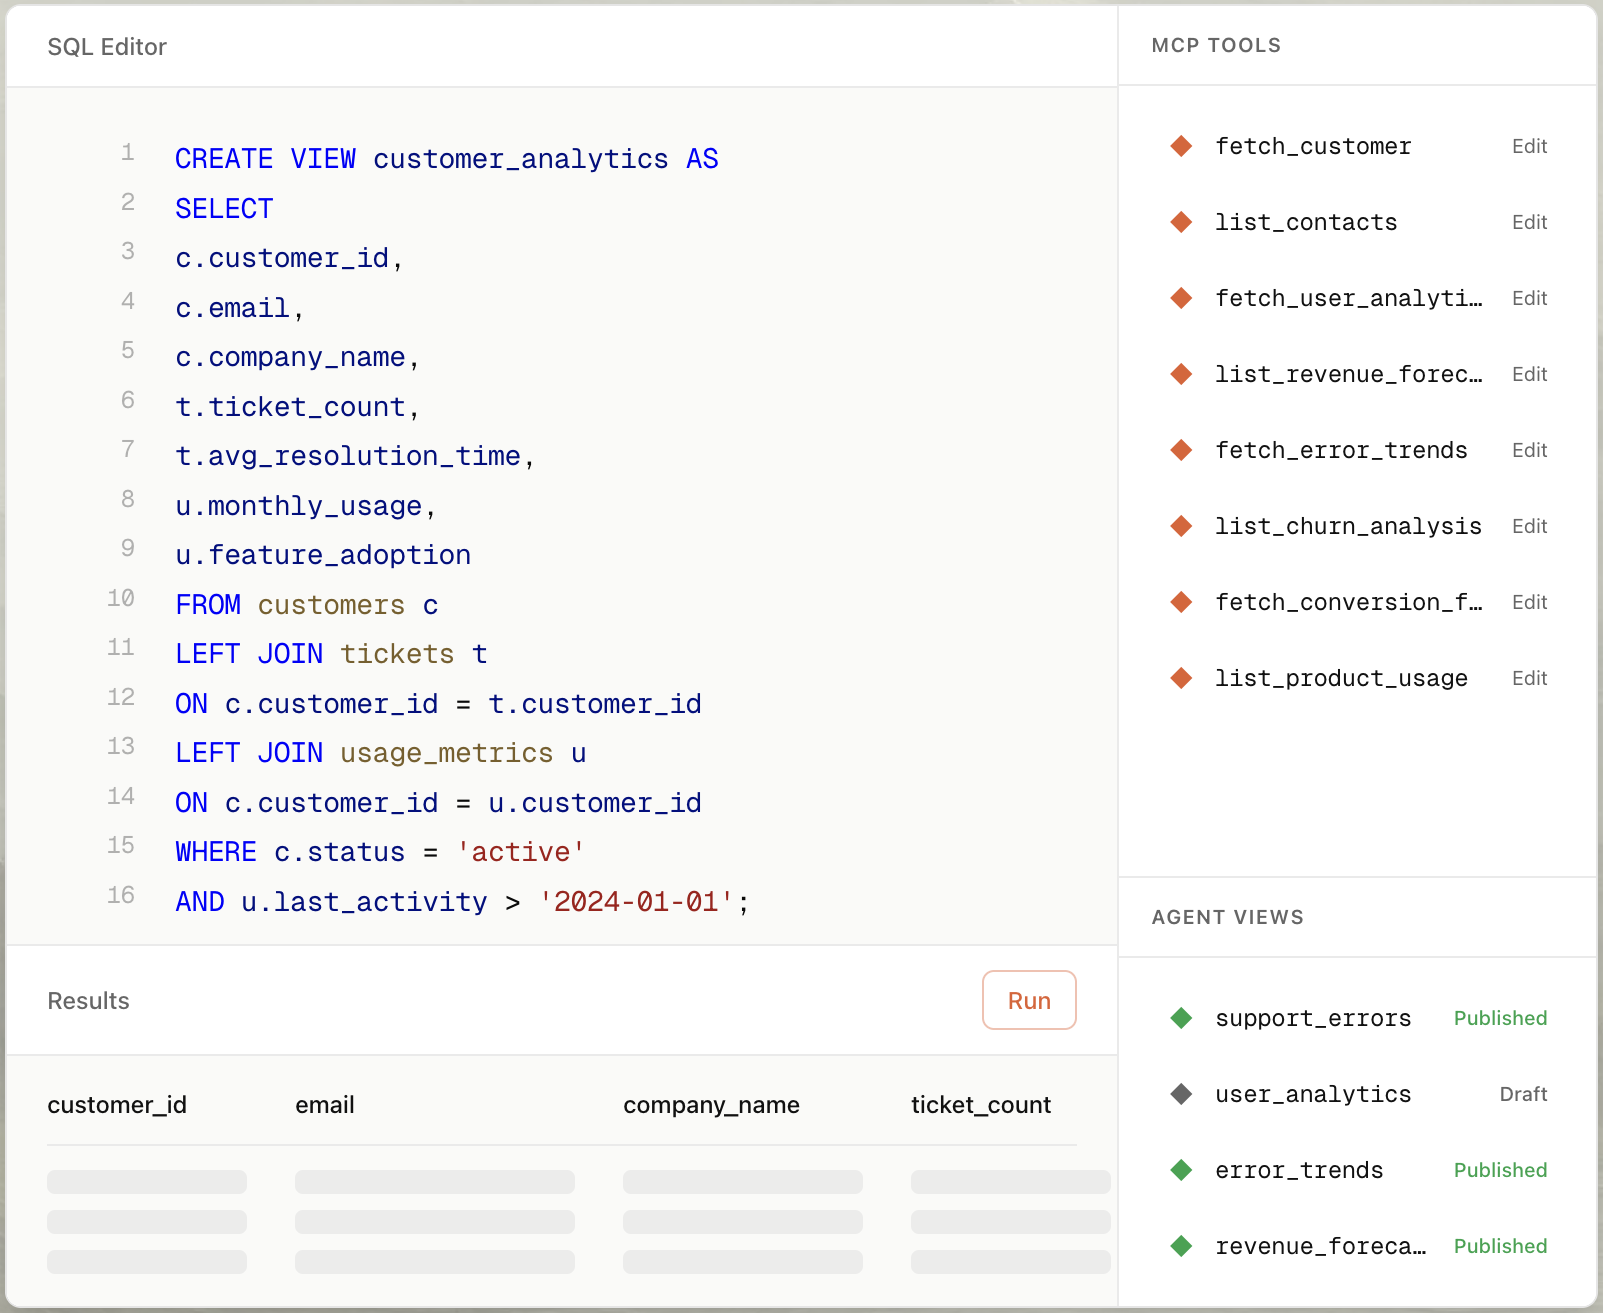
Task: Select the support_errors view icon
Action: coord(1181,1018)
